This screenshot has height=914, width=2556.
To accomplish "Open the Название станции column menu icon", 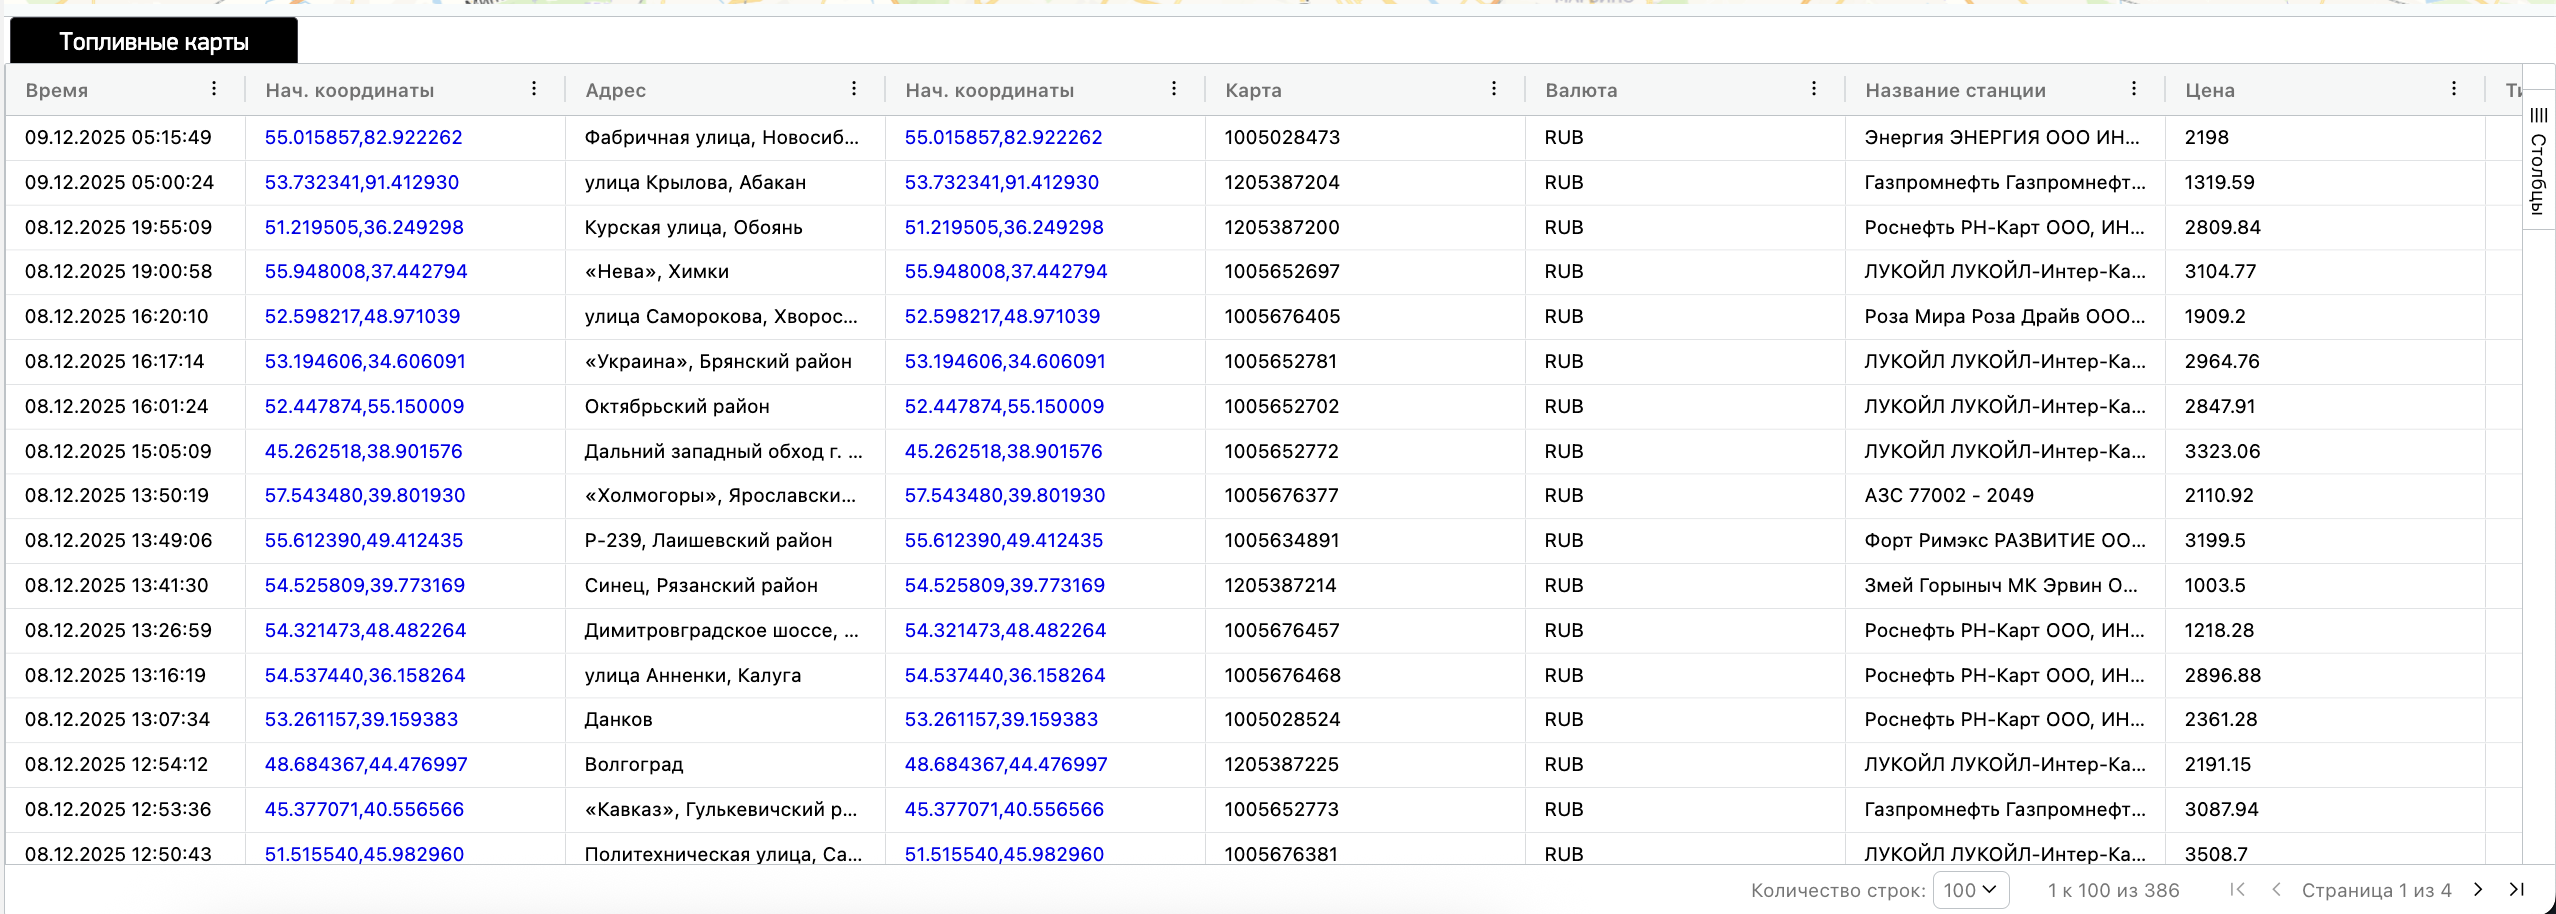I will tap(2134, 89).
